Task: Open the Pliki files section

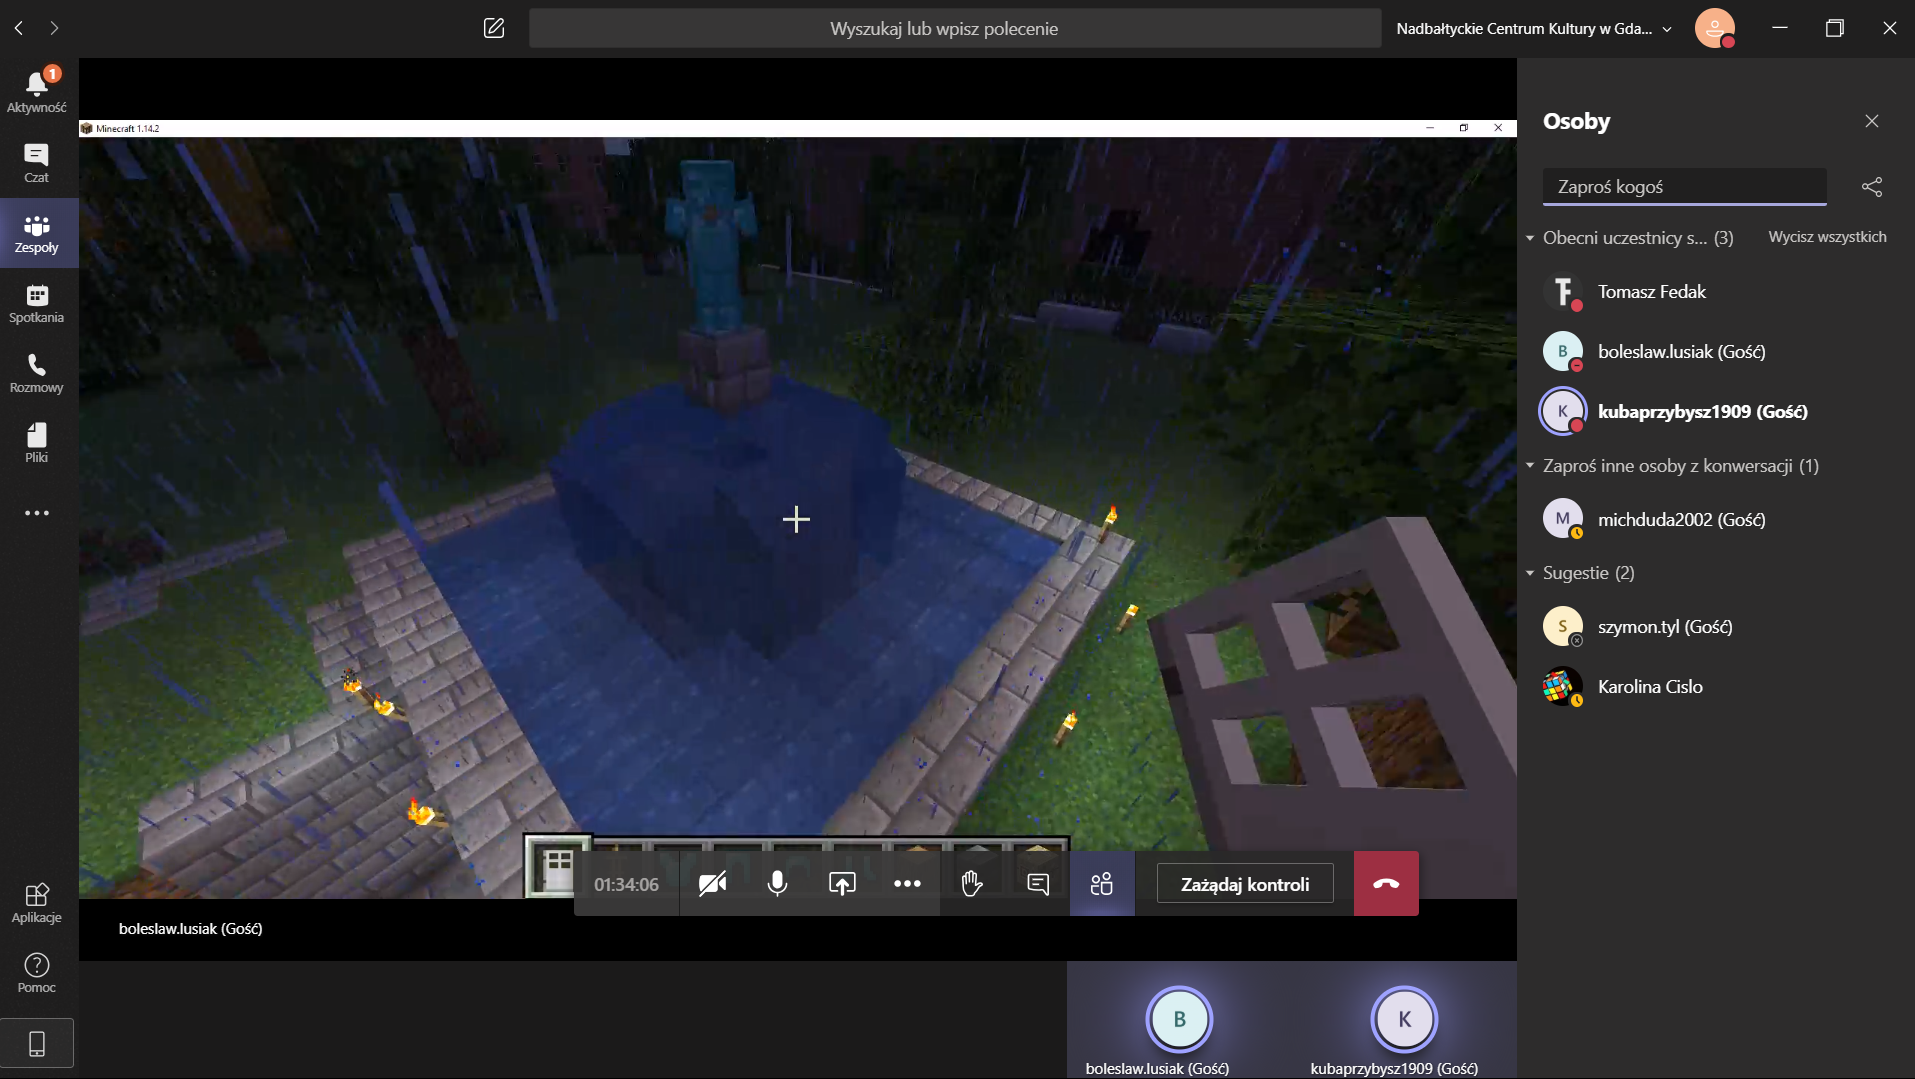Action: 37,443
